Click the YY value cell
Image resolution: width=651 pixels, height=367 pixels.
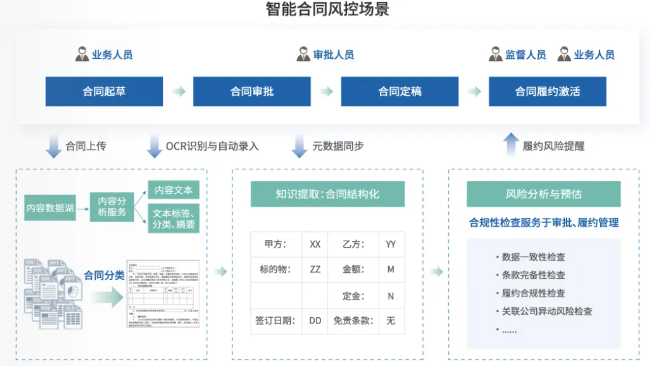pos(391,244)
